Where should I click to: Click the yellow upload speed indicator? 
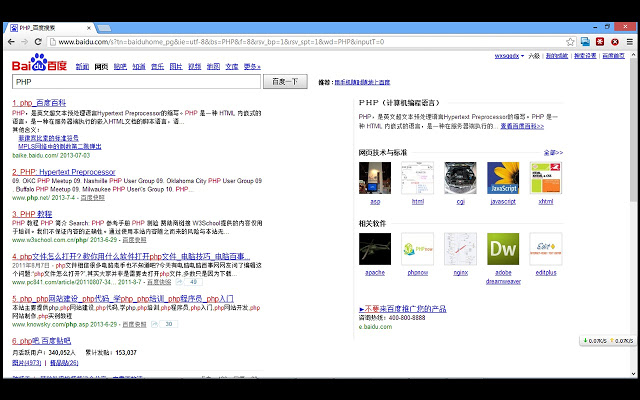pos(622,341)
